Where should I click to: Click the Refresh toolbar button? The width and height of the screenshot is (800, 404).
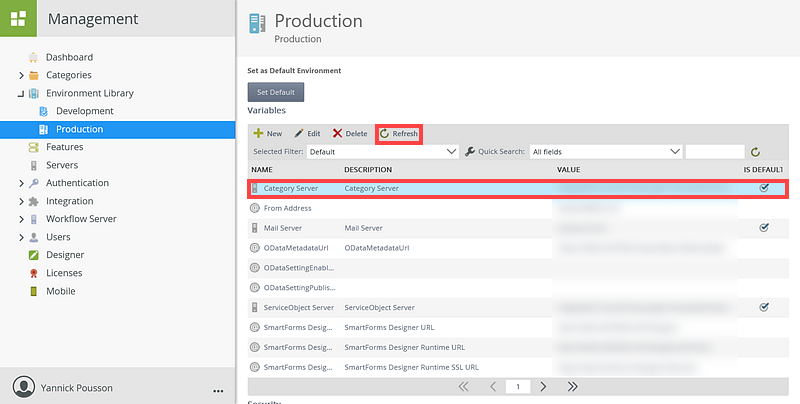[399, 133]
